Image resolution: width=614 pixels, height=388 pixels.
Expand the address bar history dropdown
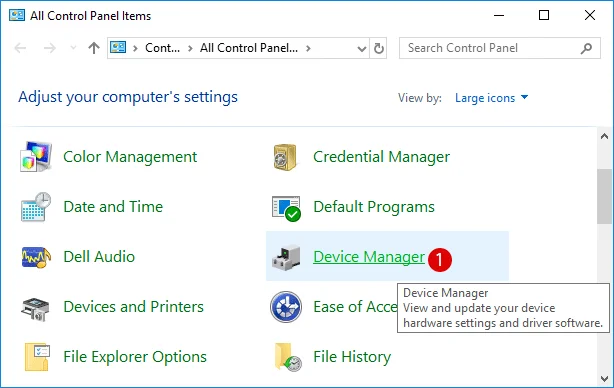pos(362,49)
